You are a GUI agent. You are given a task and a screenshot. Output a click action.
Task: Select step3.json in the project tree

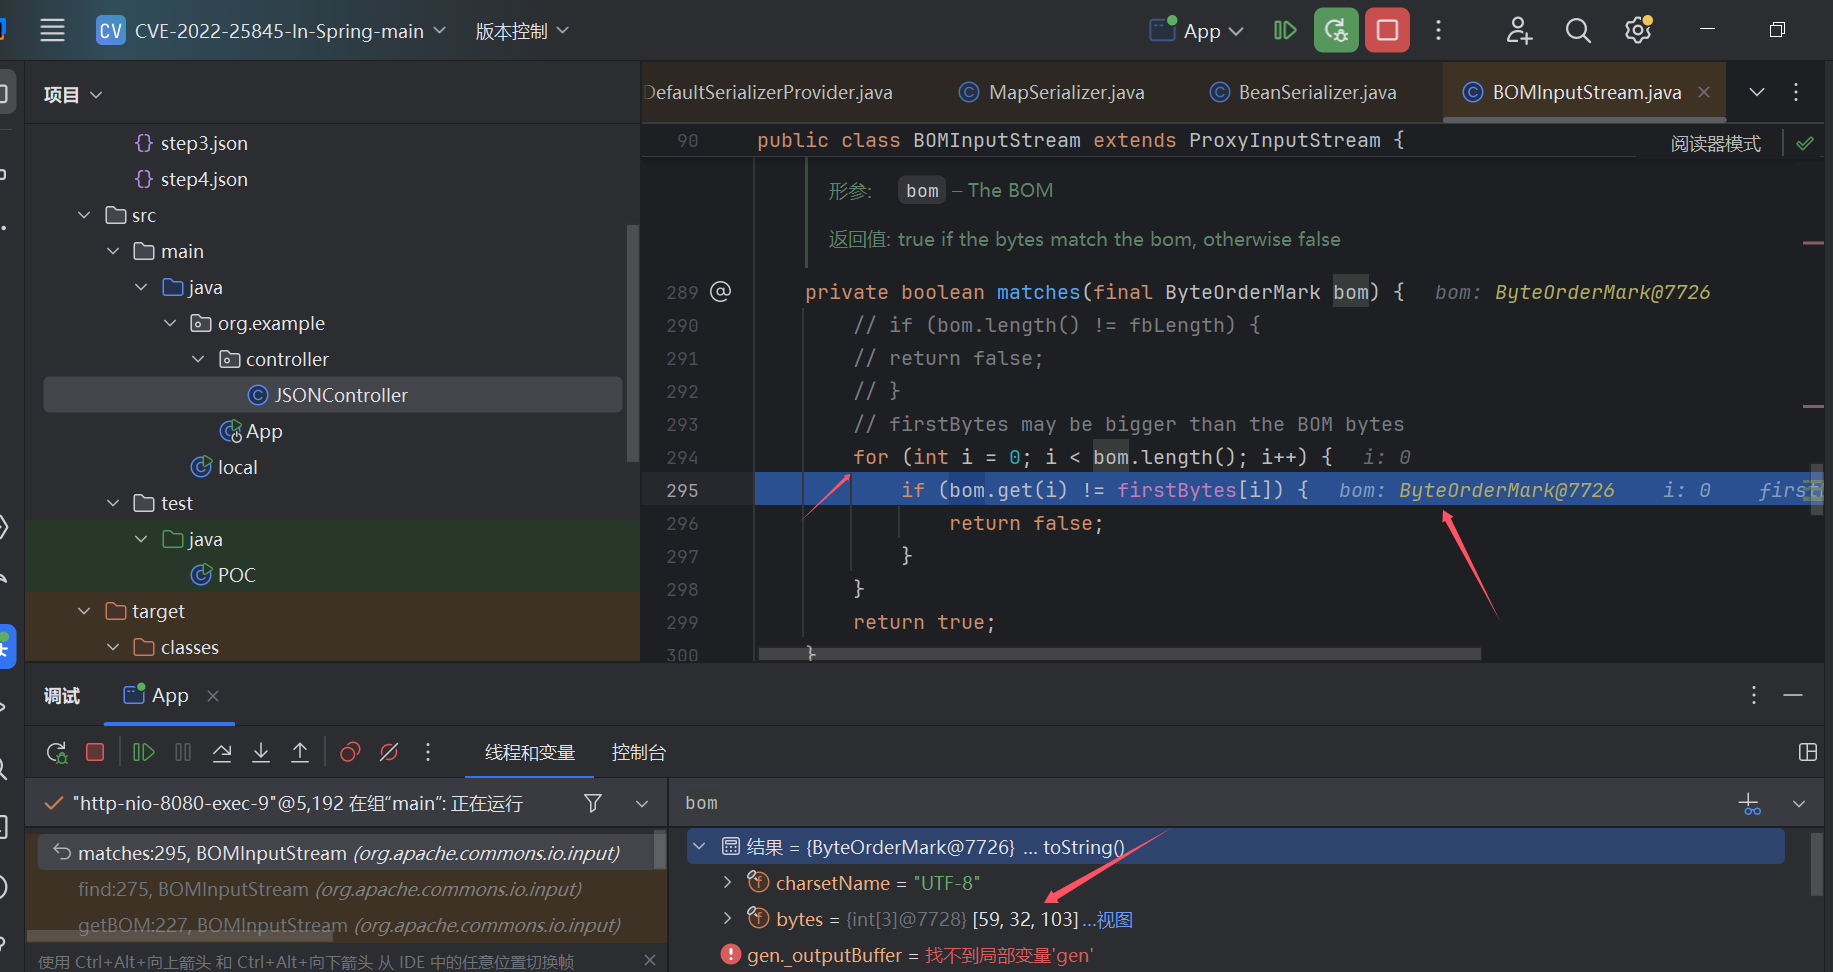click(204, 143)
